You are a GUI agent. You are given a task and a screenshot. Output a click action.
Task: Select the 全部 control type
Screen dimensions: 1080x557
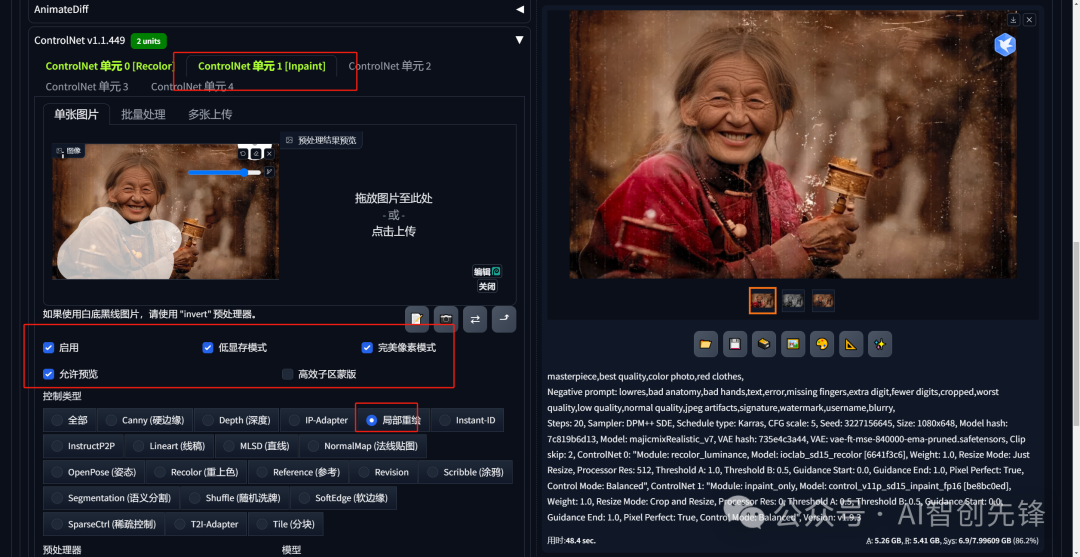click(x=70, y=420)
